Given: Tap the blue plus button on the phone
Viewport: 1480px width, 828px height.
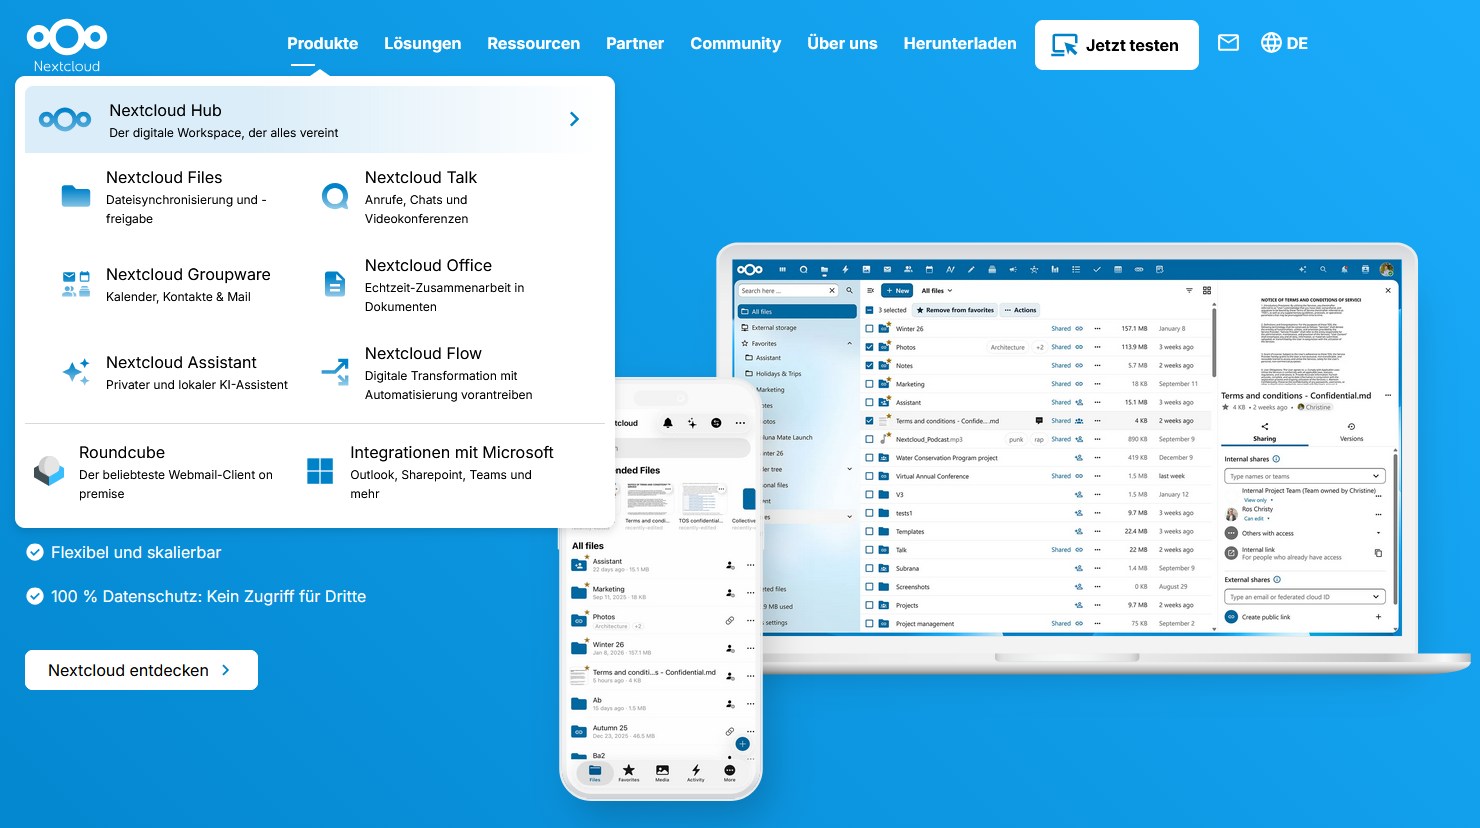Looking at the screenshot, I should (x=742, y=744).
